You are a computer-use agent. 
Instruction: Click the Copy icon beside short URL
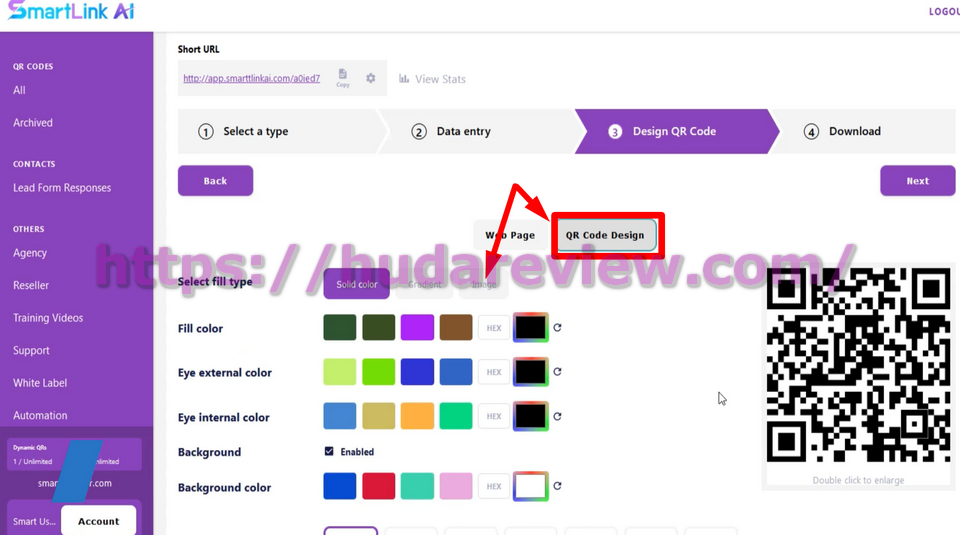[x=343, y=77]
